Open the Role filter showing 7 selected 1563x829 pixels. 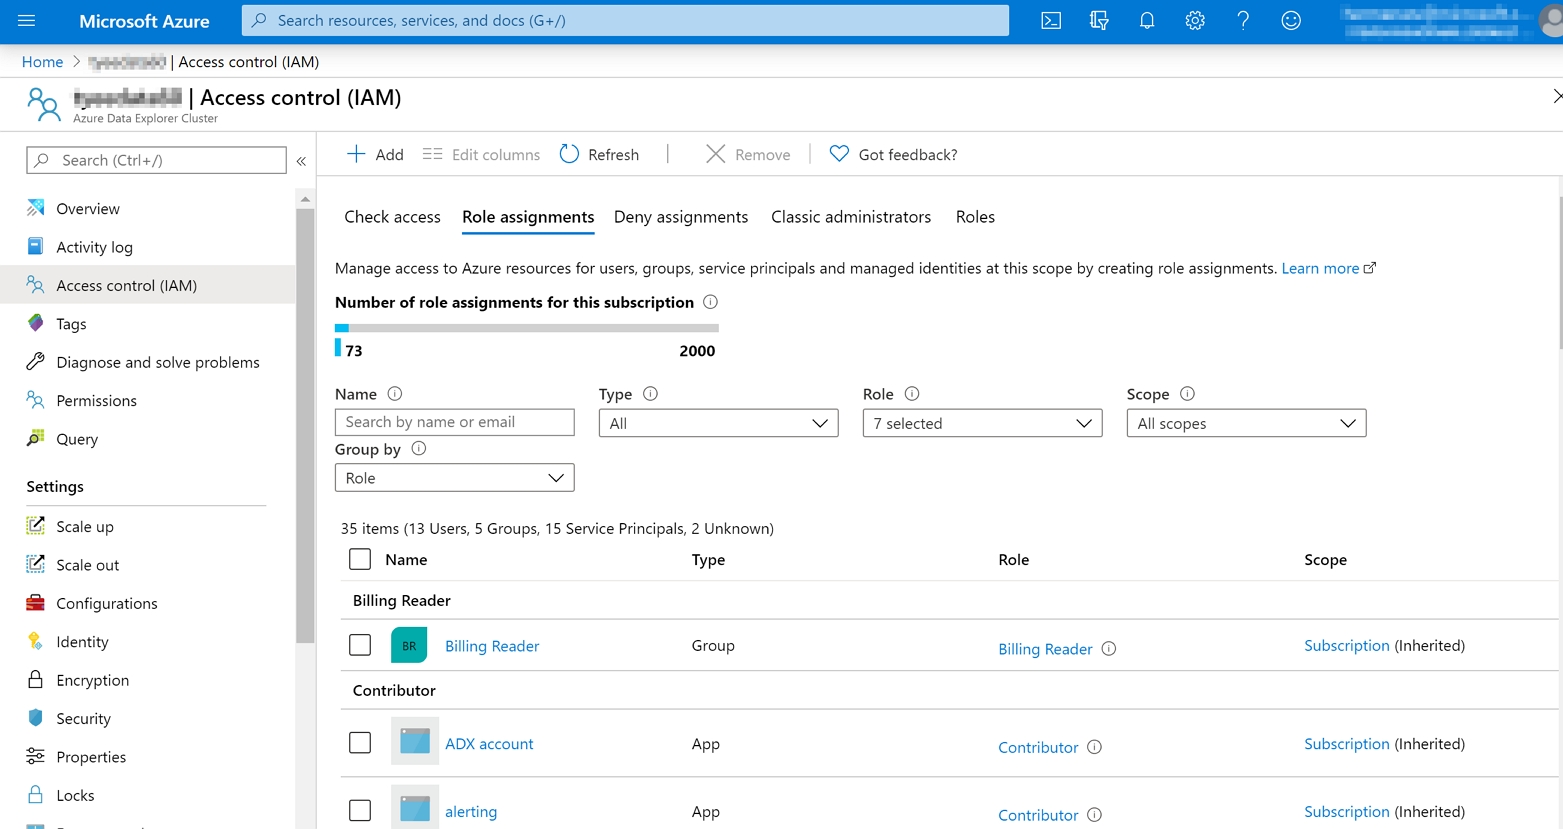point(982,423)
